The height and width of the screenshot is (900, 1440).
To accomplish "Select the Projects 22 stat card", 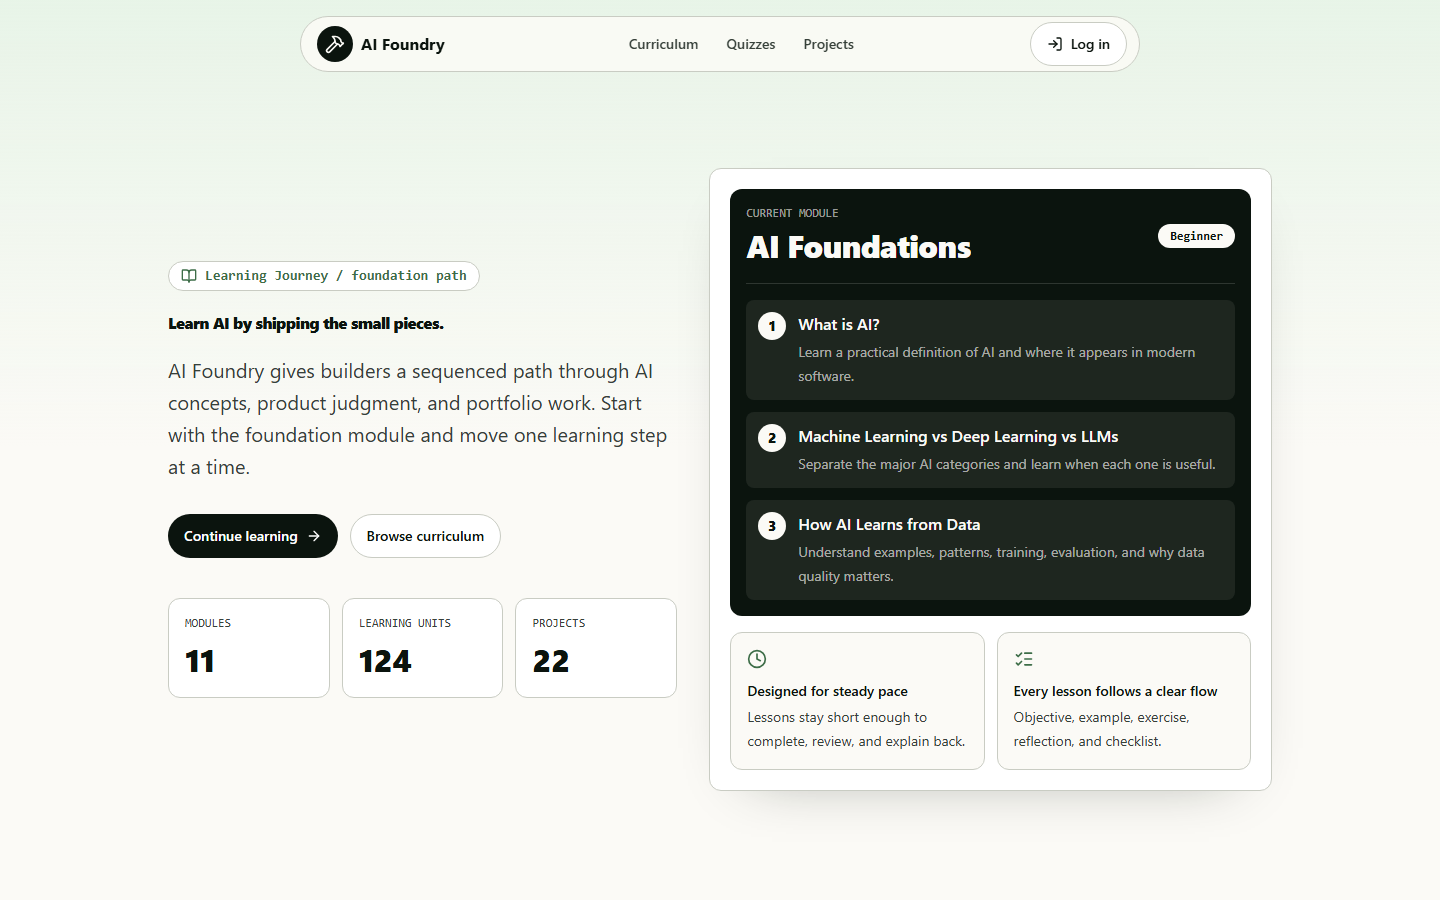I will tap(596, 648).
